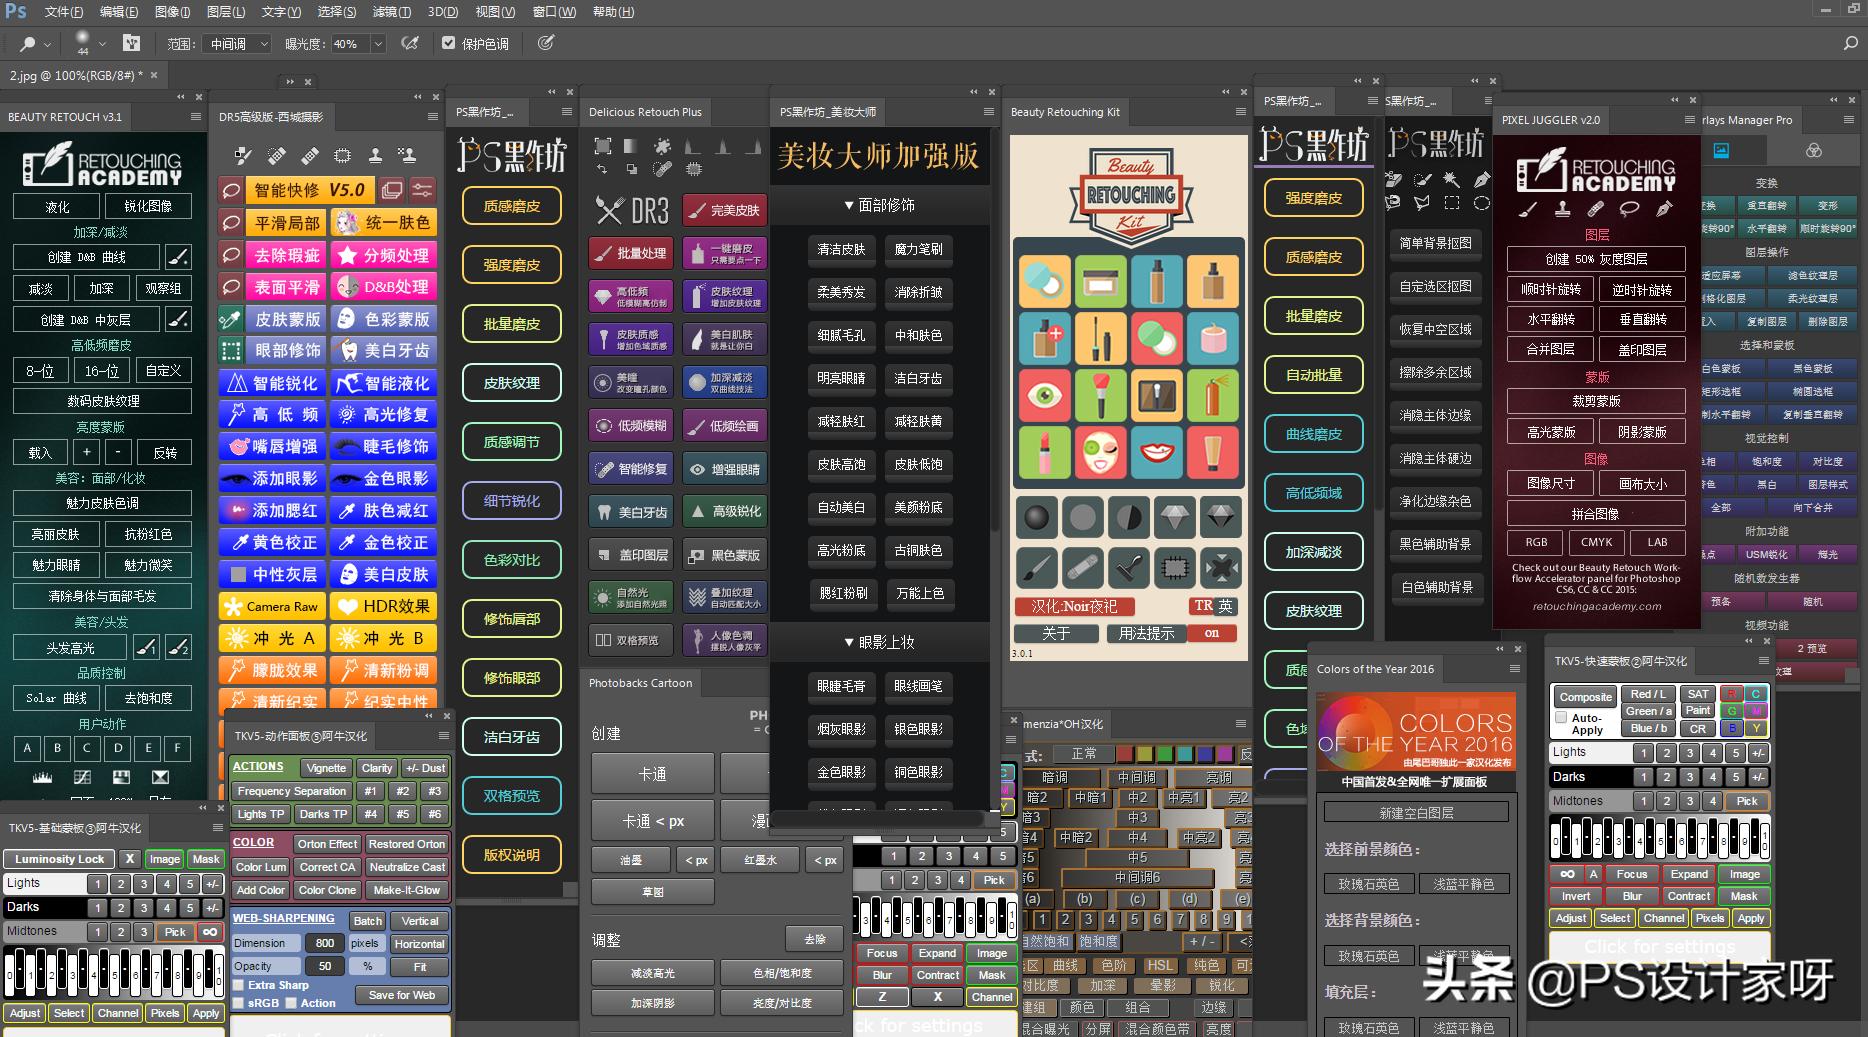
Task: Click the eye icon in Beauty Retouching Kit
Action: (1044, 395)
